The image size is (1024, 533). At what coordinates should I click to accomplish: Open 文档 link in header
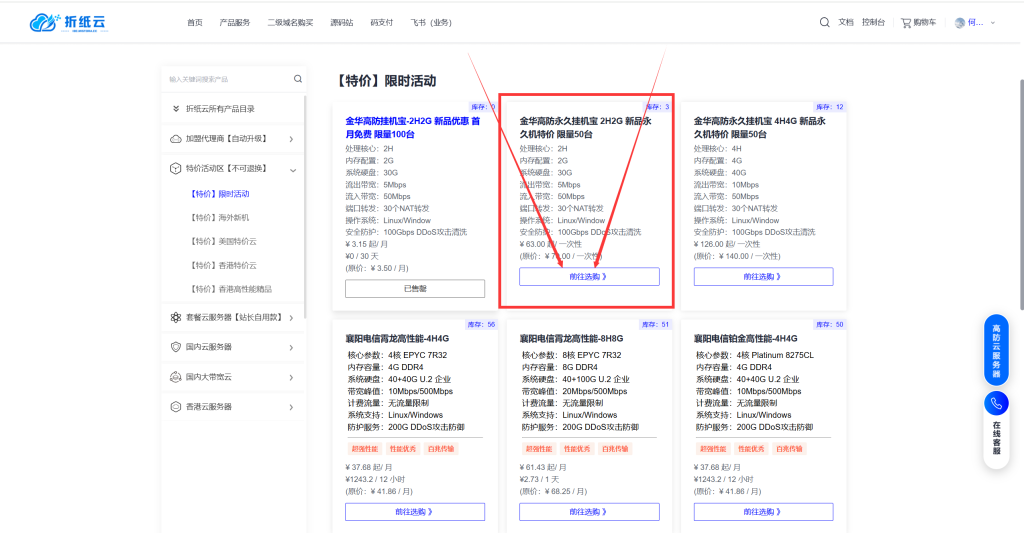tap(846, 22)
